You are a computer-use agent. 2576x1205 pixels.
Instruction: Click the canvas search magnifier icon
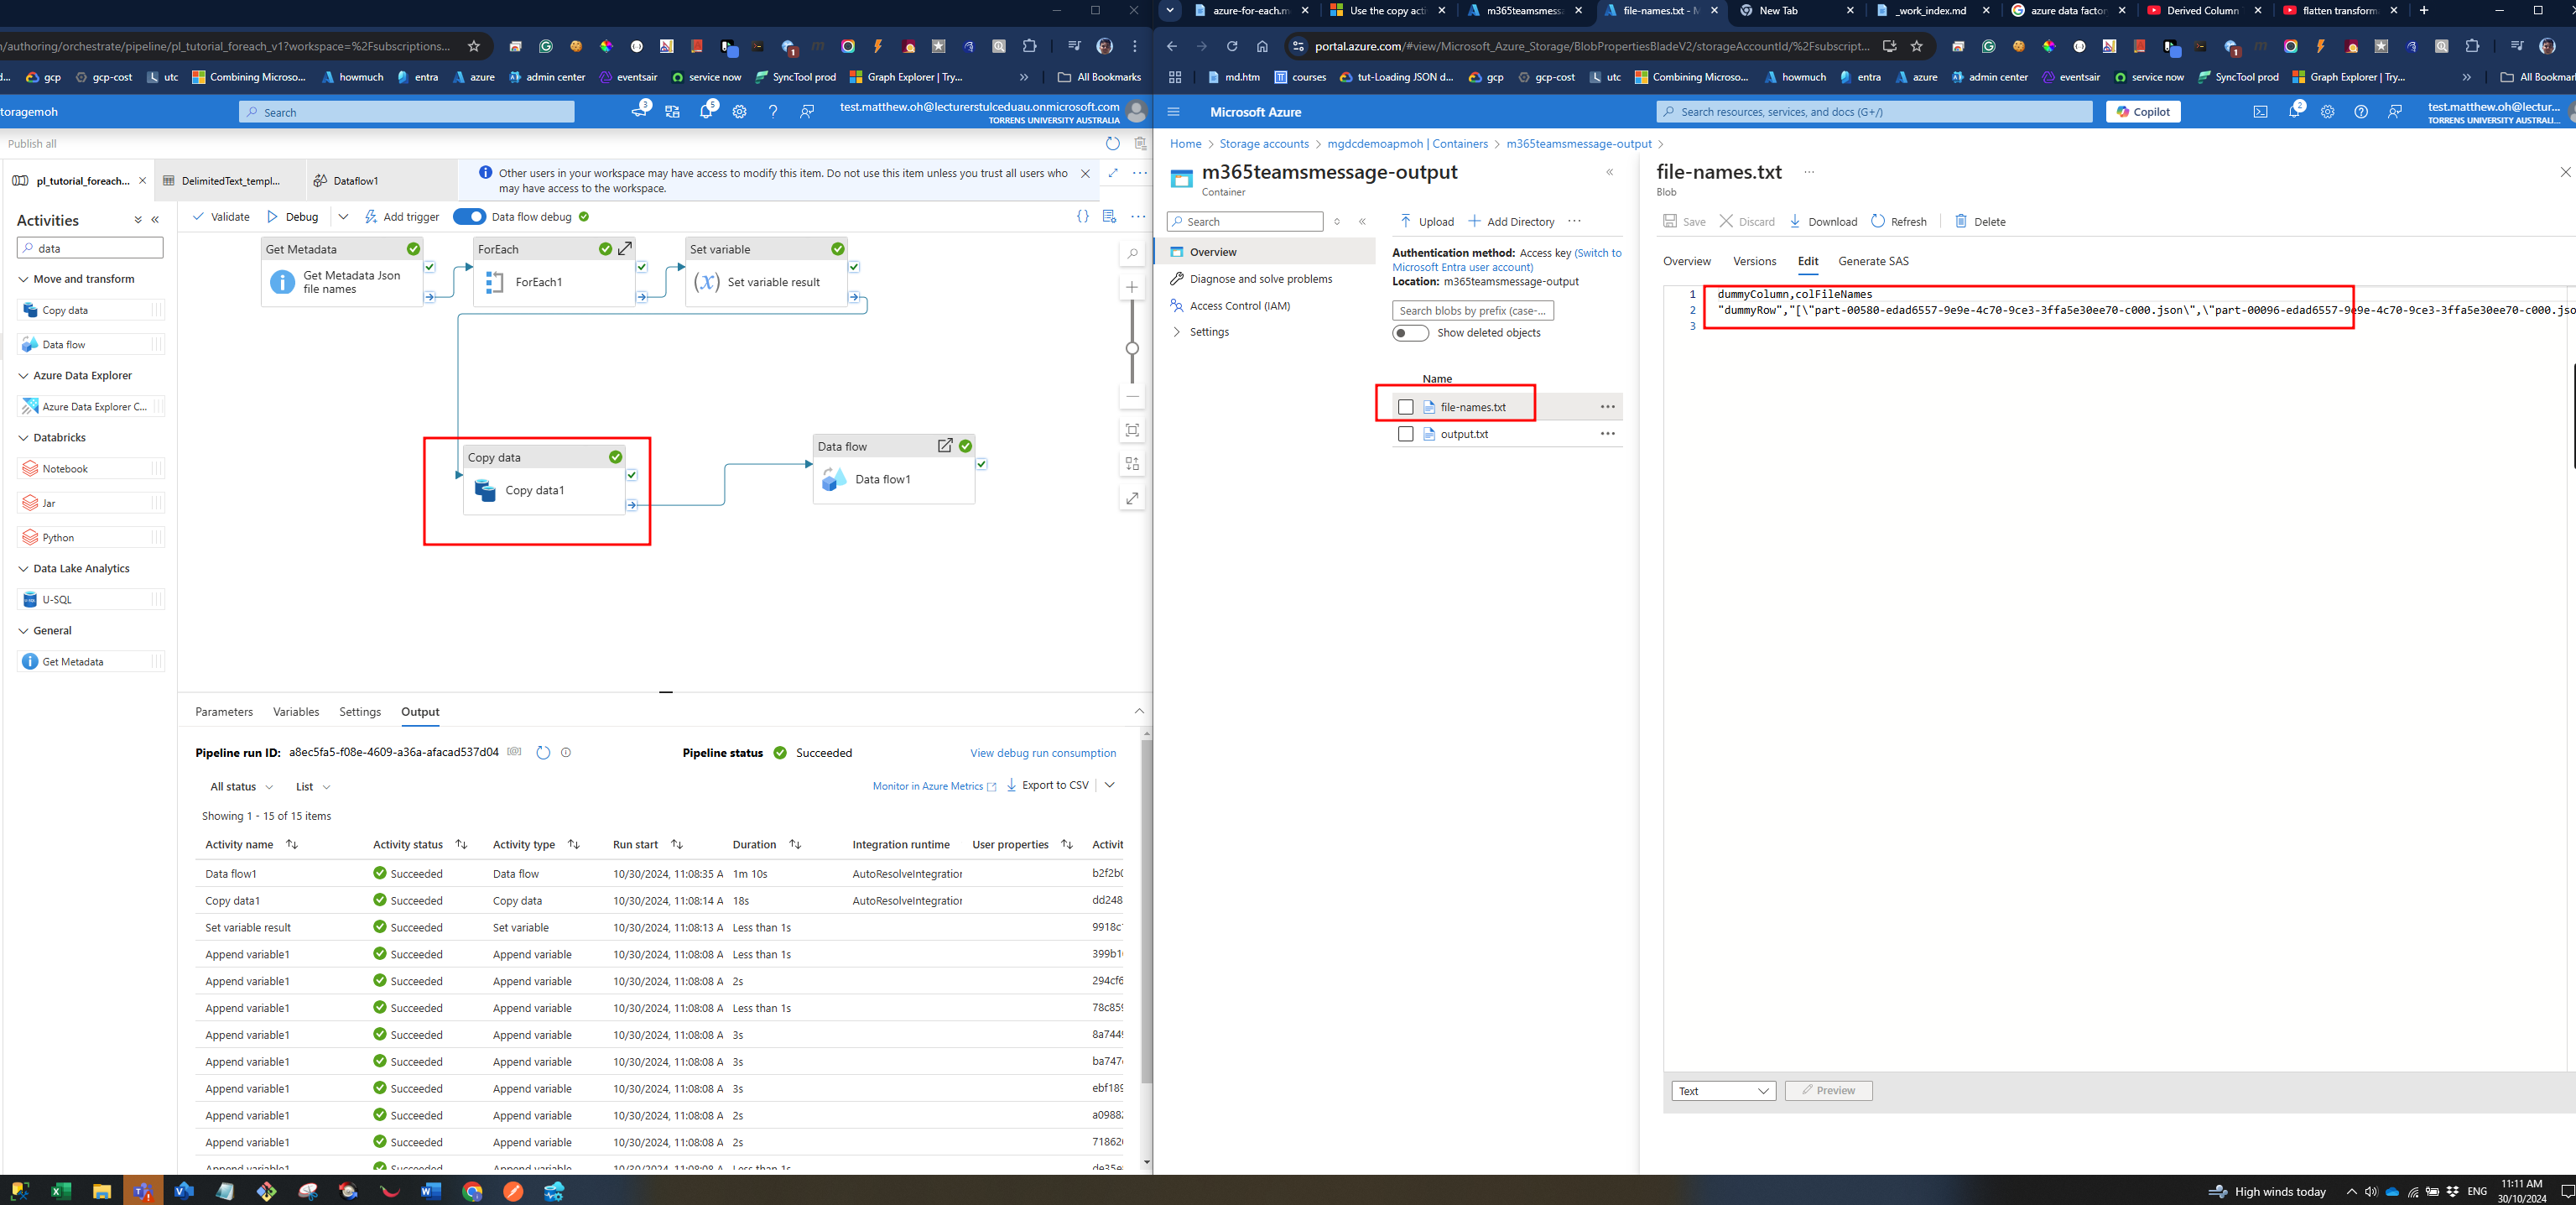[x=1132, y=254]
